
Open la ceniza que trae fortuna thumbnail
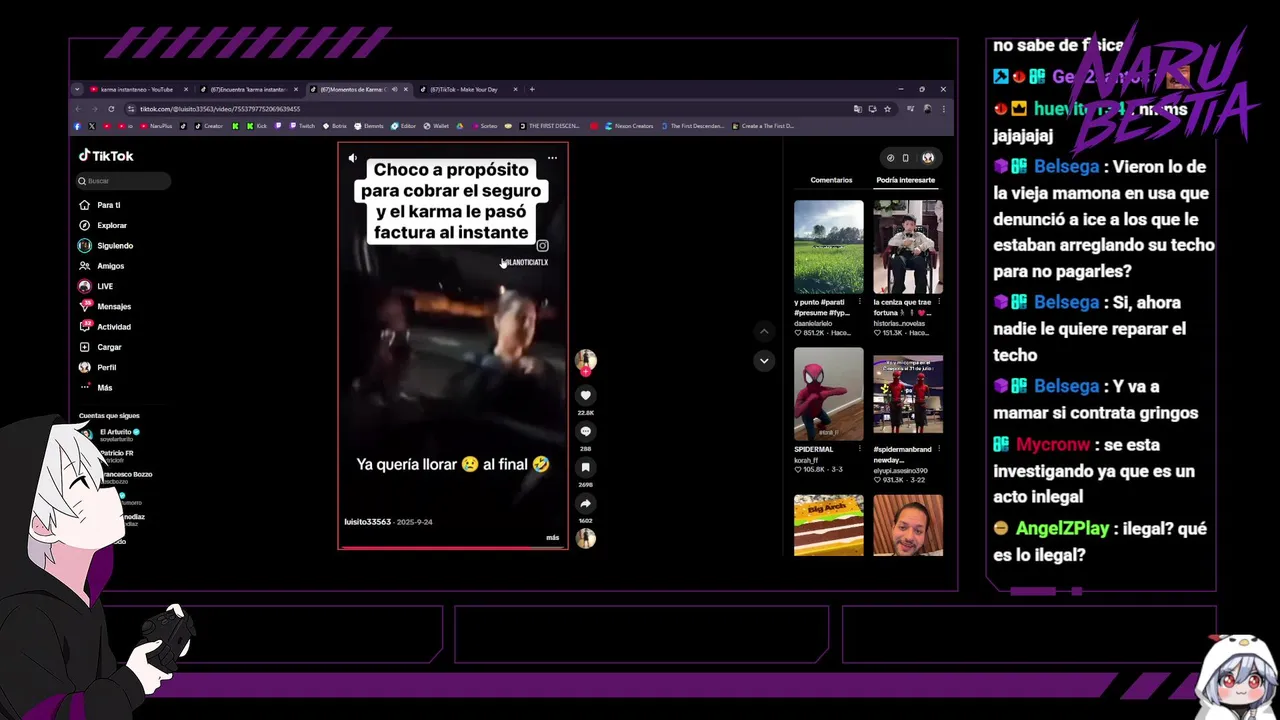click(x=908, y=246)
